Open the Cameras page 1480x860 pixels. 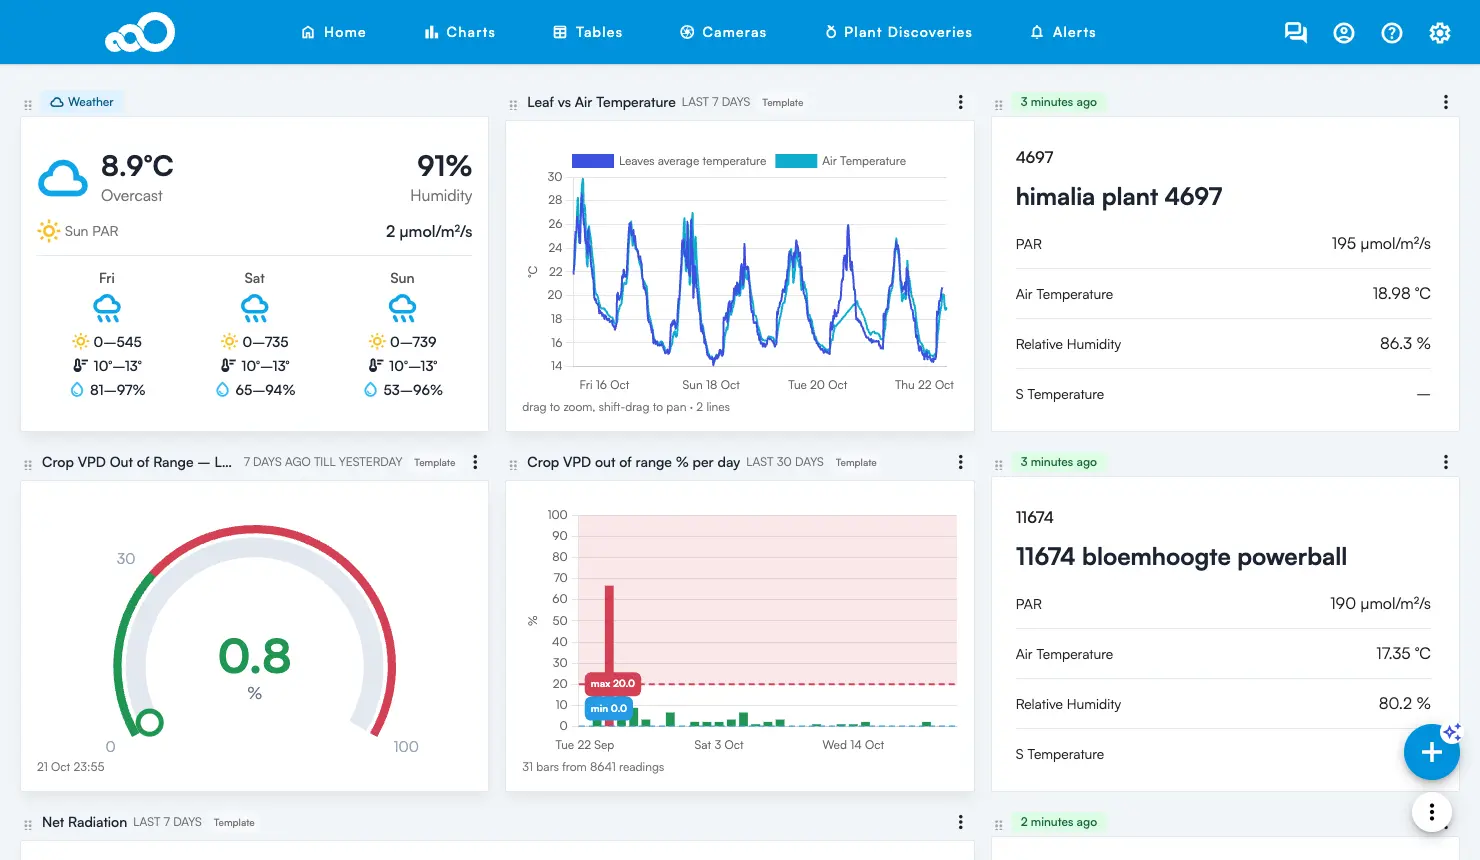pyautogui.click(x=723, y=32)
